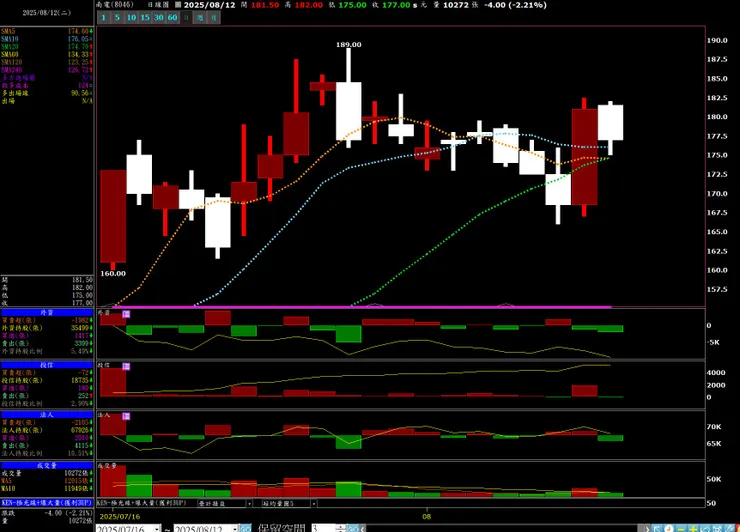Click the yellow minus zoom-out icon
The height and width of the screenshot is (532, 740).
tap(681, 528)
